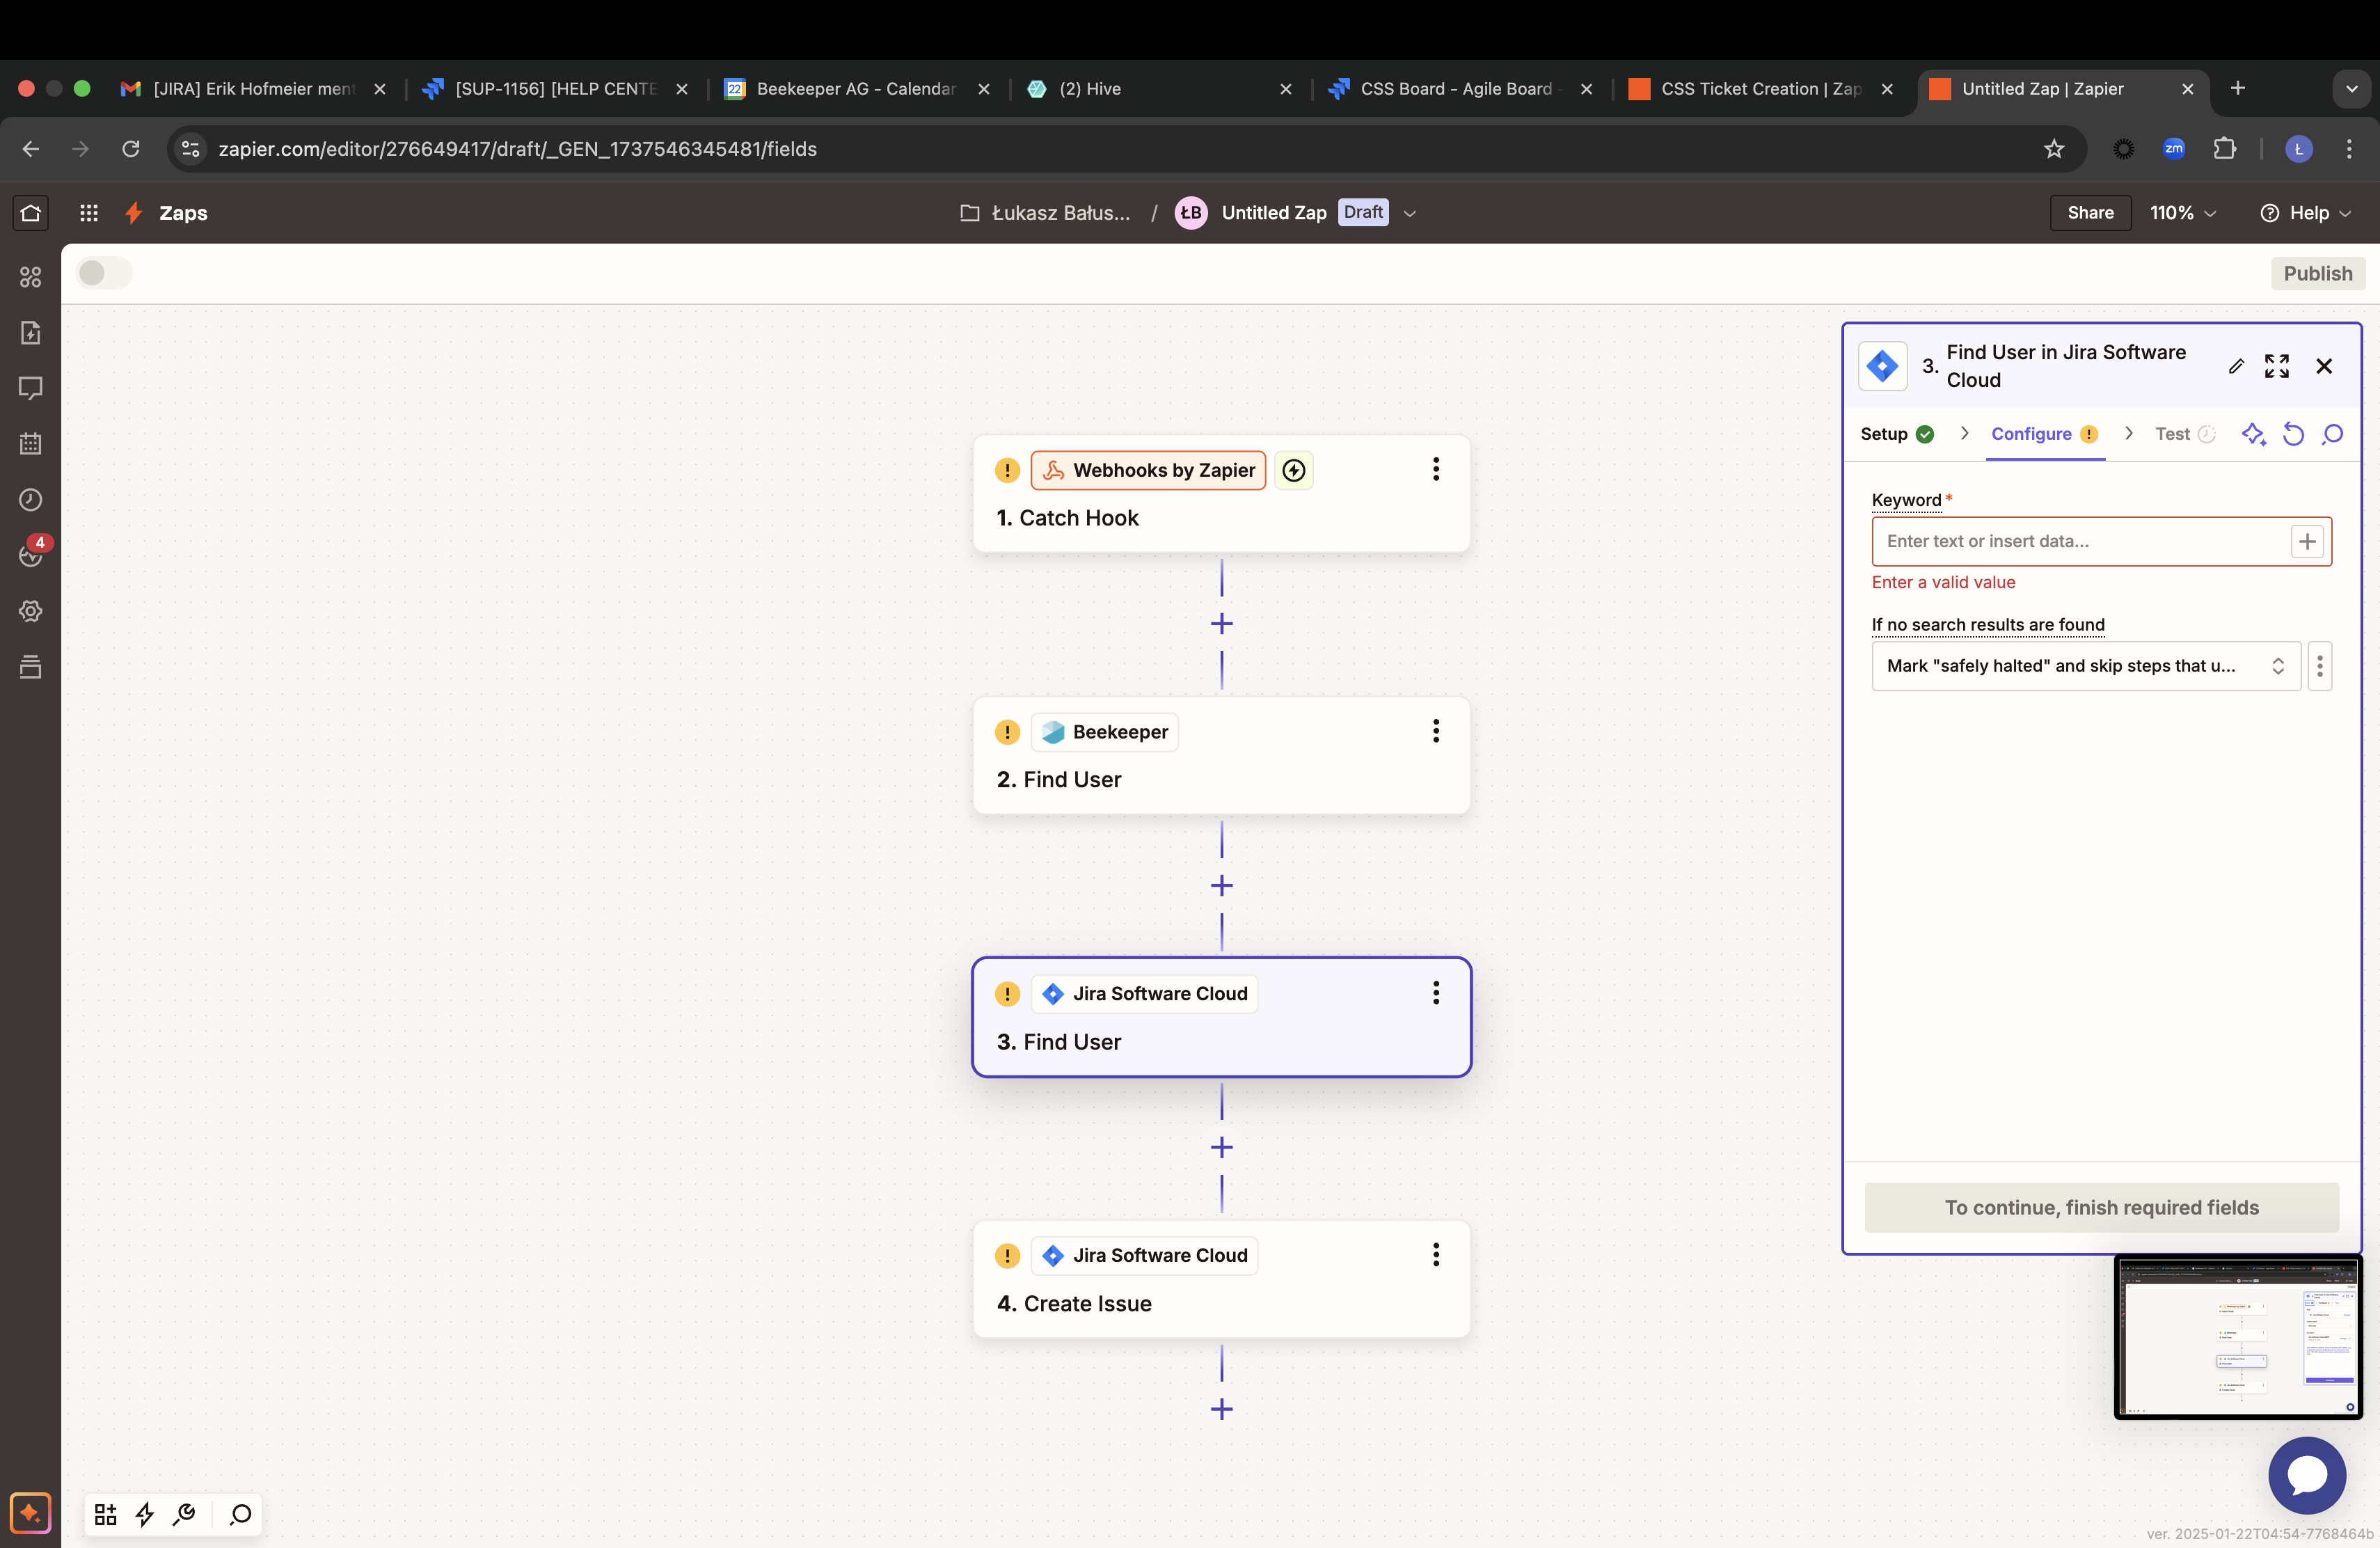Bookmark page with the star icon

pos(2054,149)
